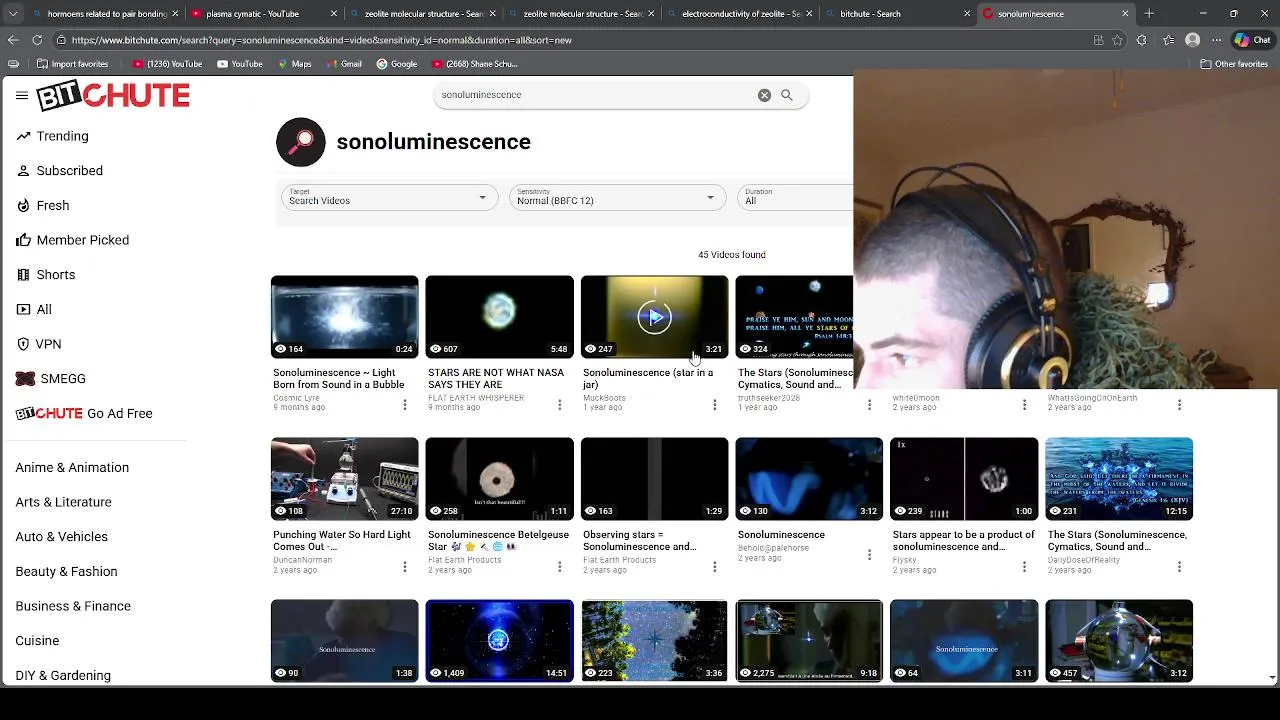Open the 'Sonoluminescence Betelgeuse Star' thumbnail

(500, 479)
